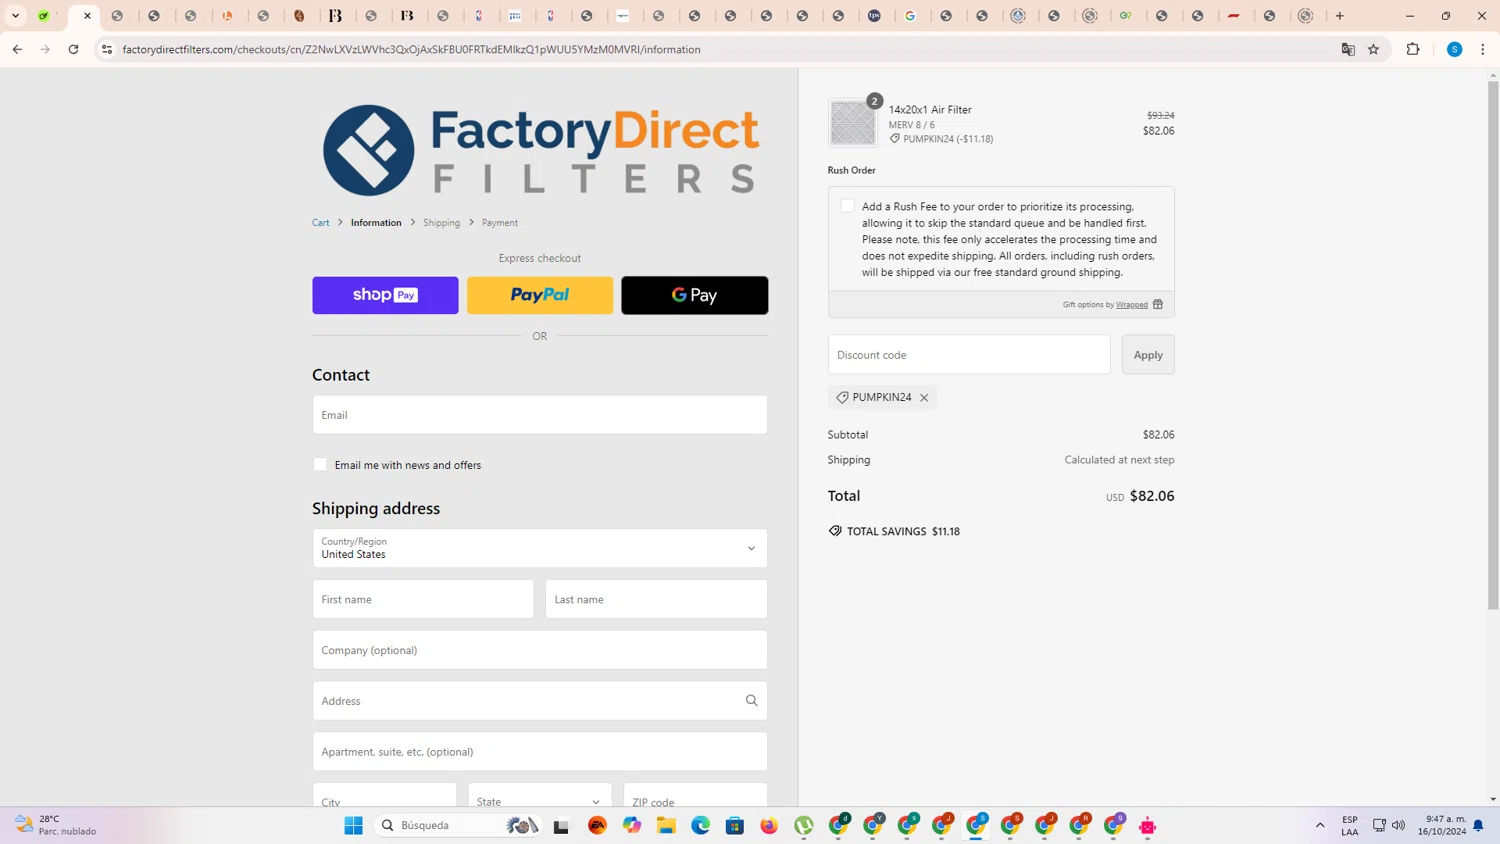Open File Explorer from the taskbar
The image size is (1500, 844).
666,825
